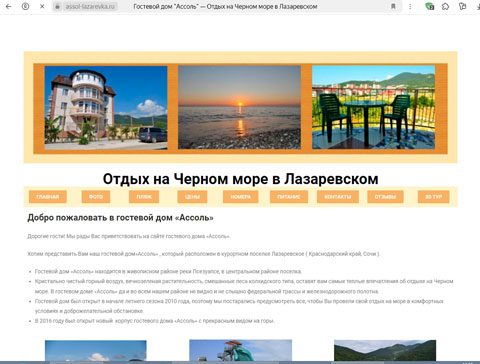The width and height of the screenshot is (480, 364).
Task: Open the ПЛЯЖ menu item
Action: 144,197
